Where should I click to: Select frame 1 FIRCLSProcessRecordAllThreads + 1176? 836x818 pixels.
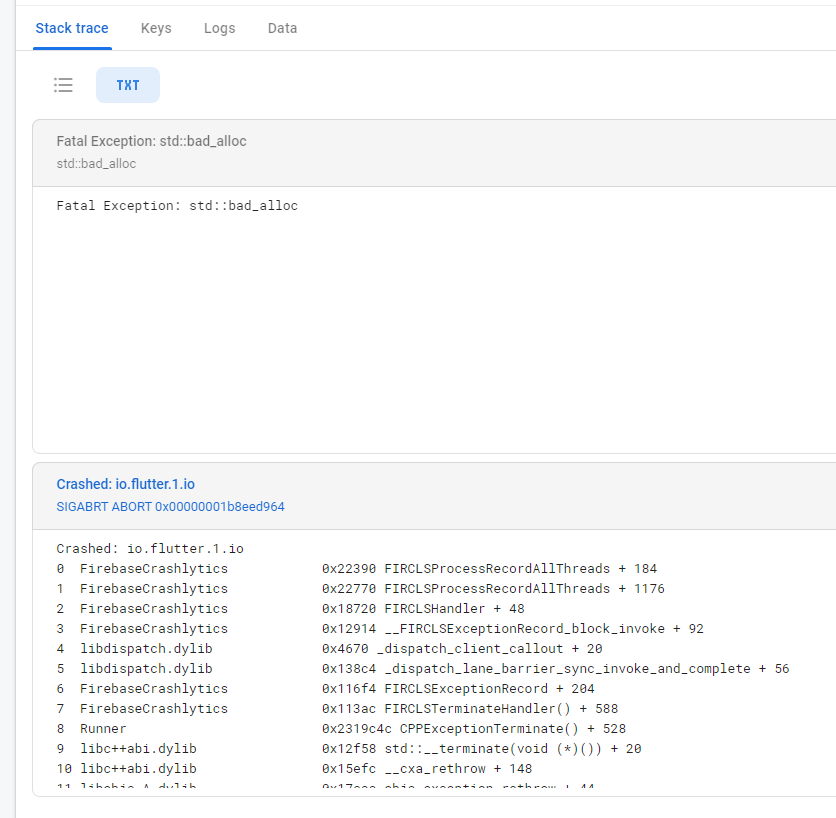360,589
